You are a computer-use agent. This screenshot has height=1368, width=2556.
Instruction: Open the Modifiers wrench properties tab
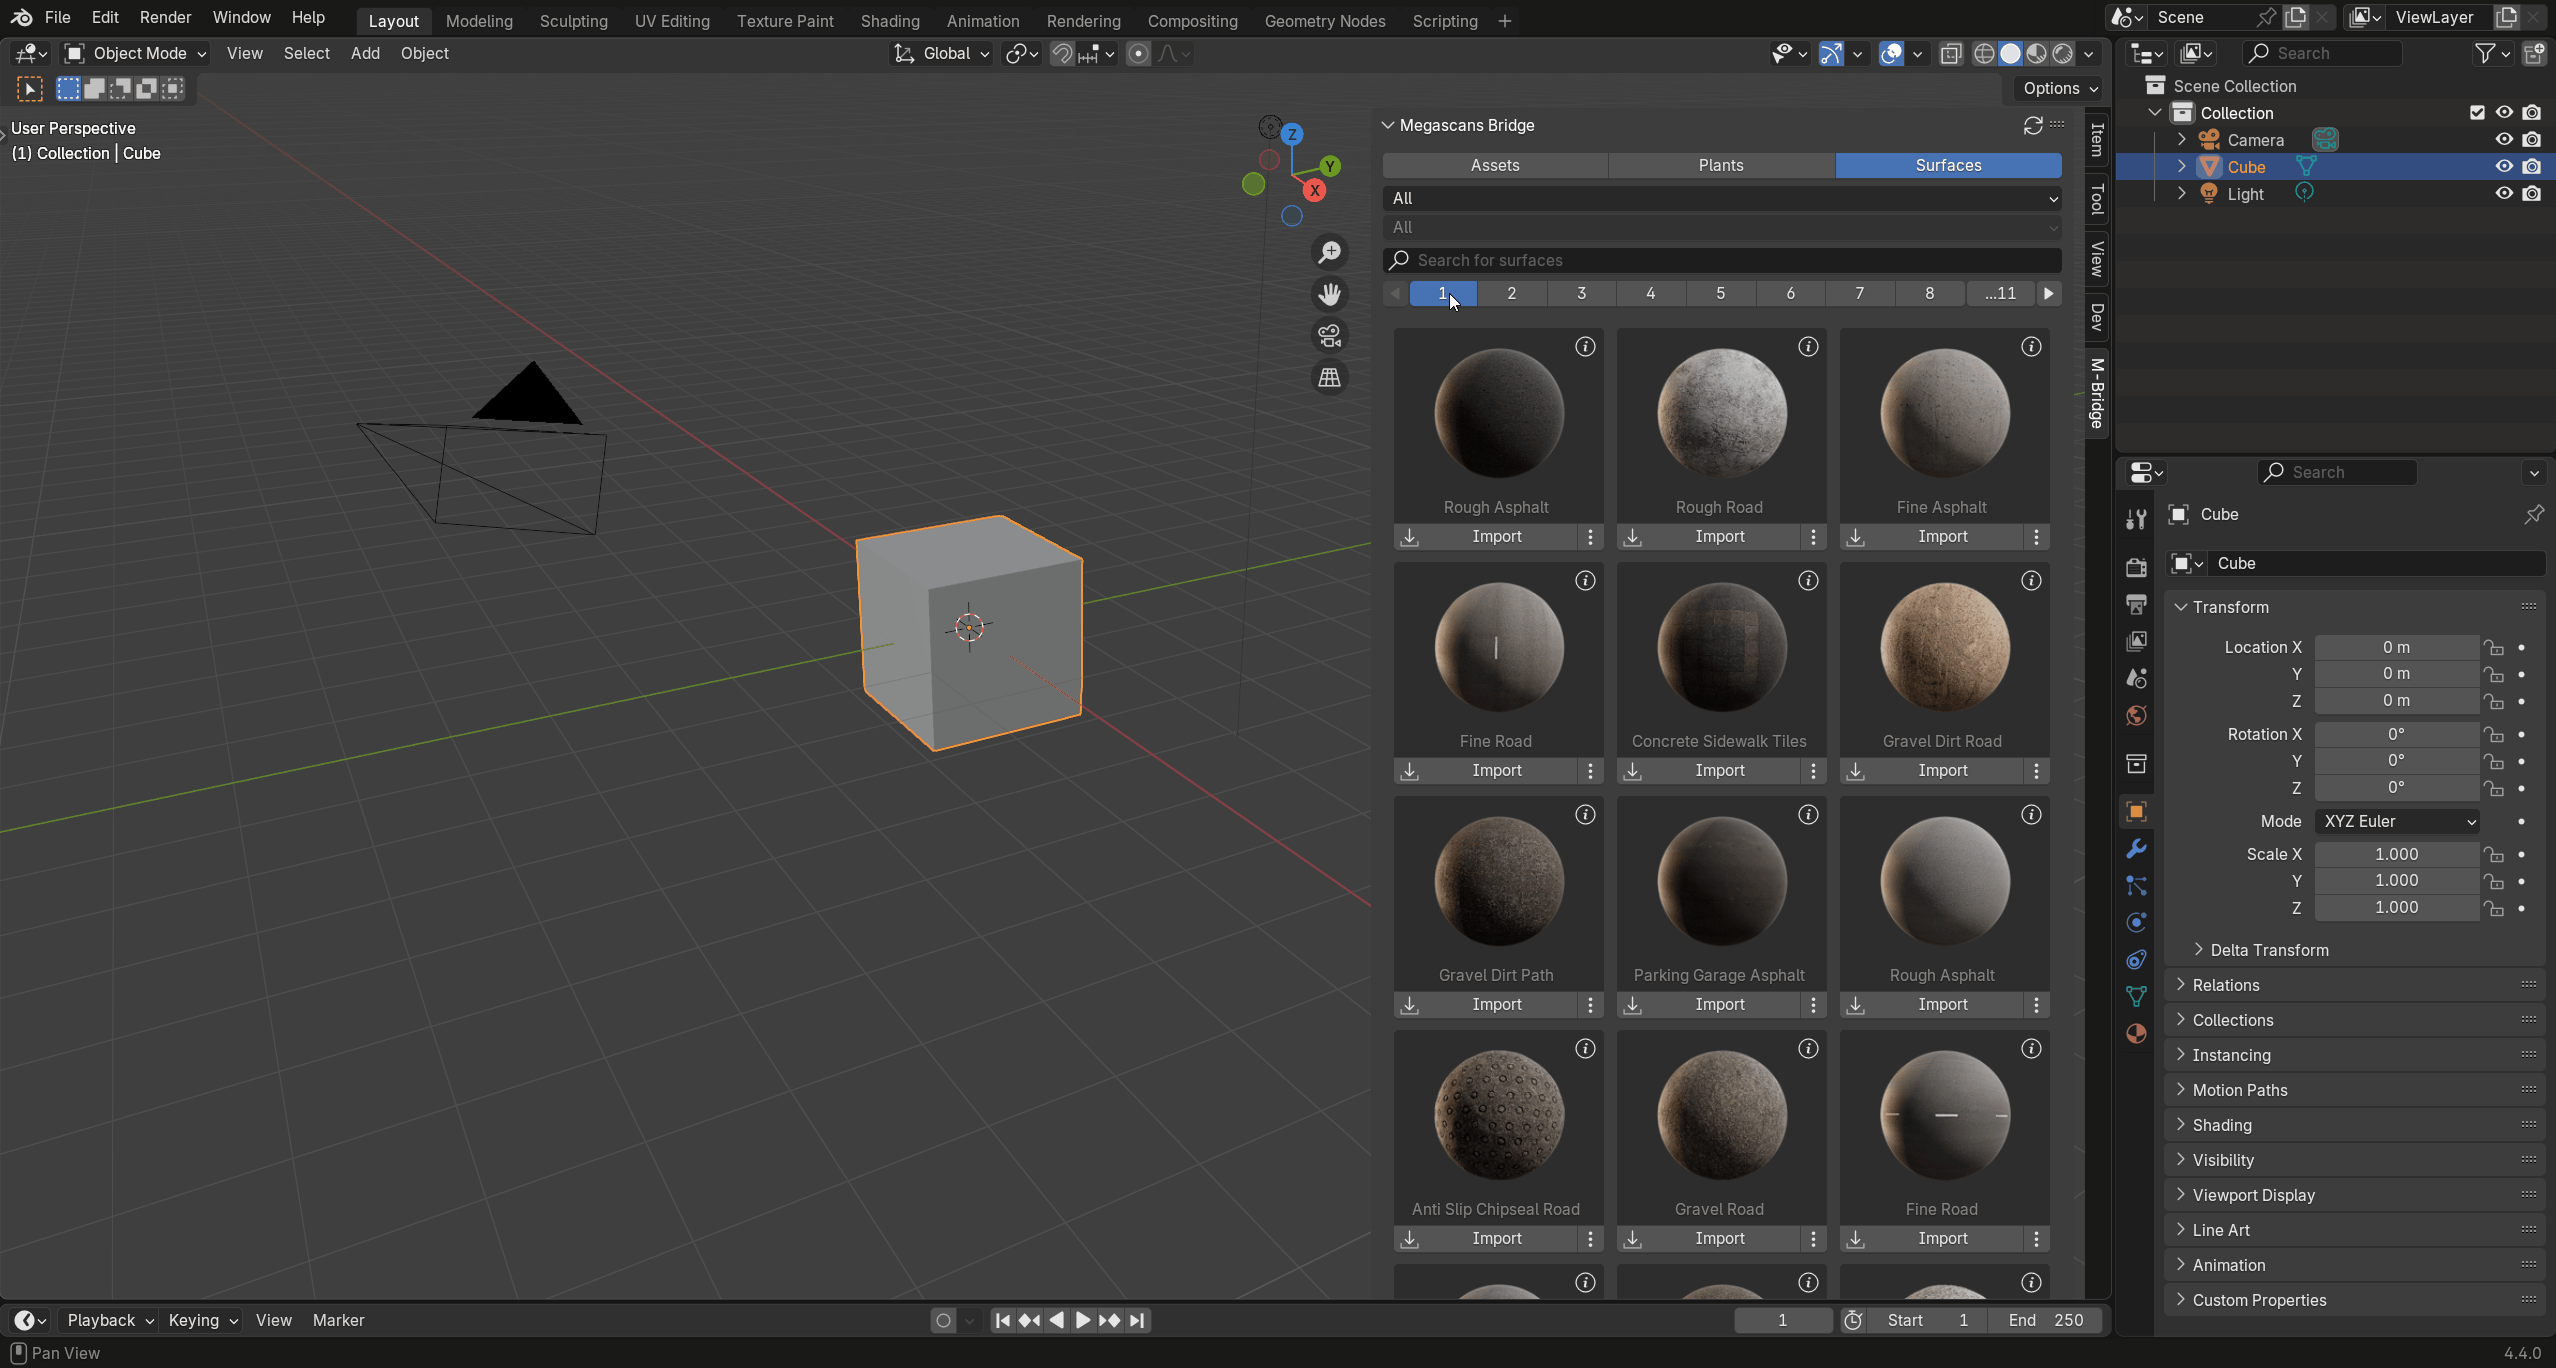[2136, 849]
